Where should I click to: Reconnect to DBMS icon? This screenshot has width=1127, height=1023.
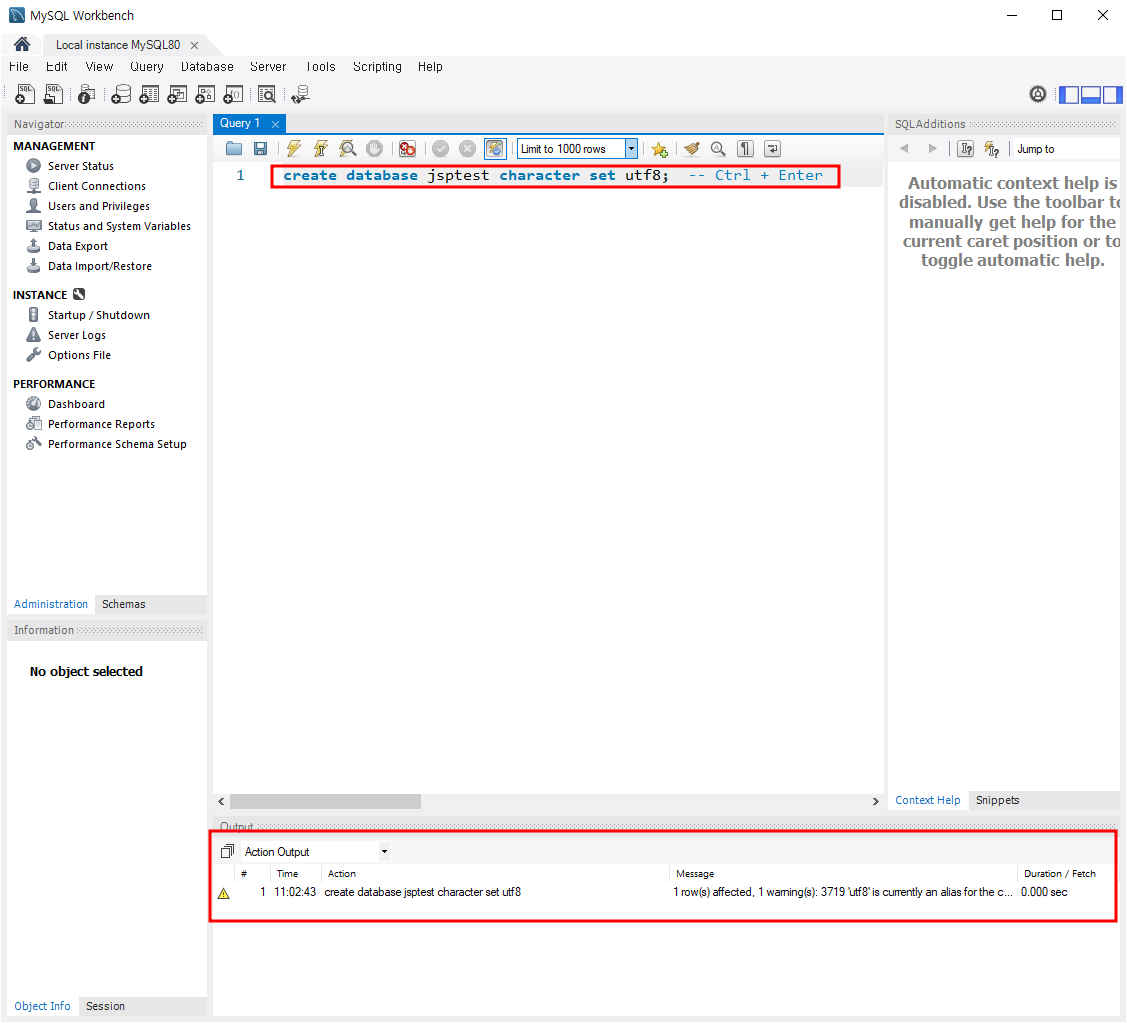click(x=300, y=94)
